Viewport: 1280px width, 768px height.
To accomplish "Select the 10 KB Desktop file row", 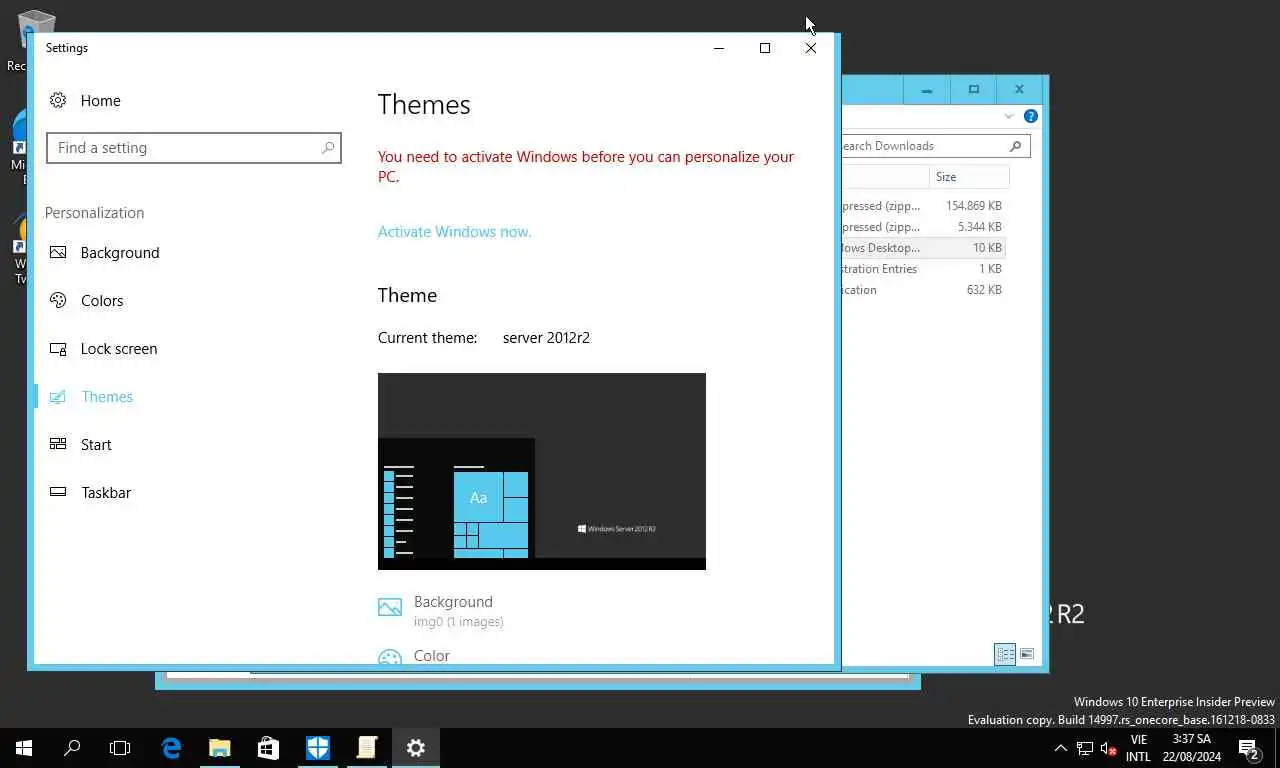I will (x=922, y=248).
